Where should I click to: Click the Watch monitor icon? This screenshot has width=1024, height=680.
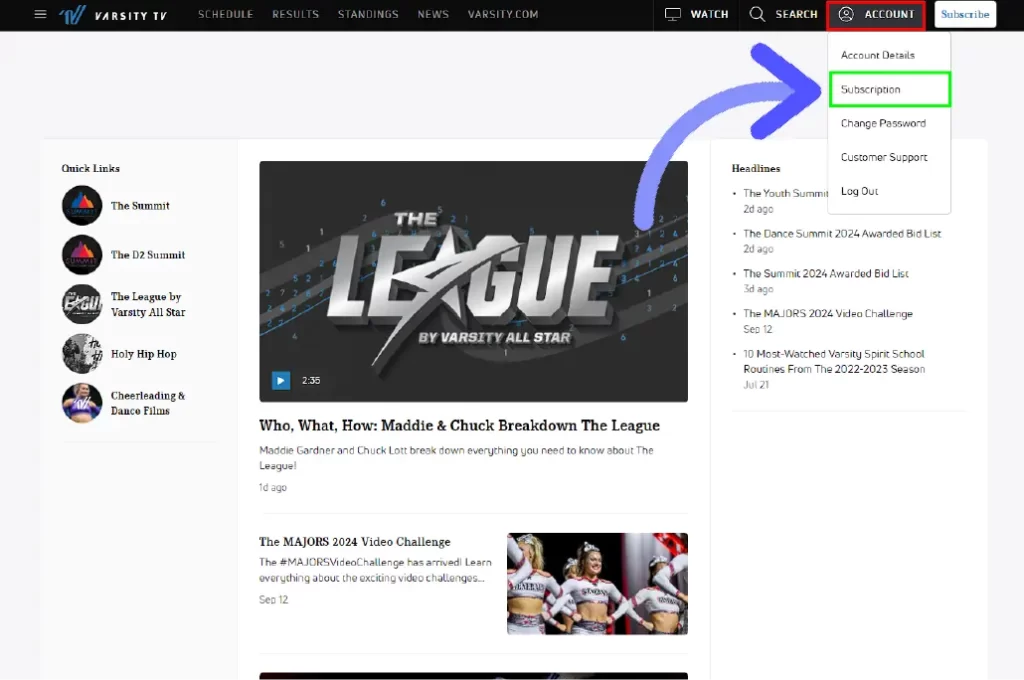[x=673, y=14]
